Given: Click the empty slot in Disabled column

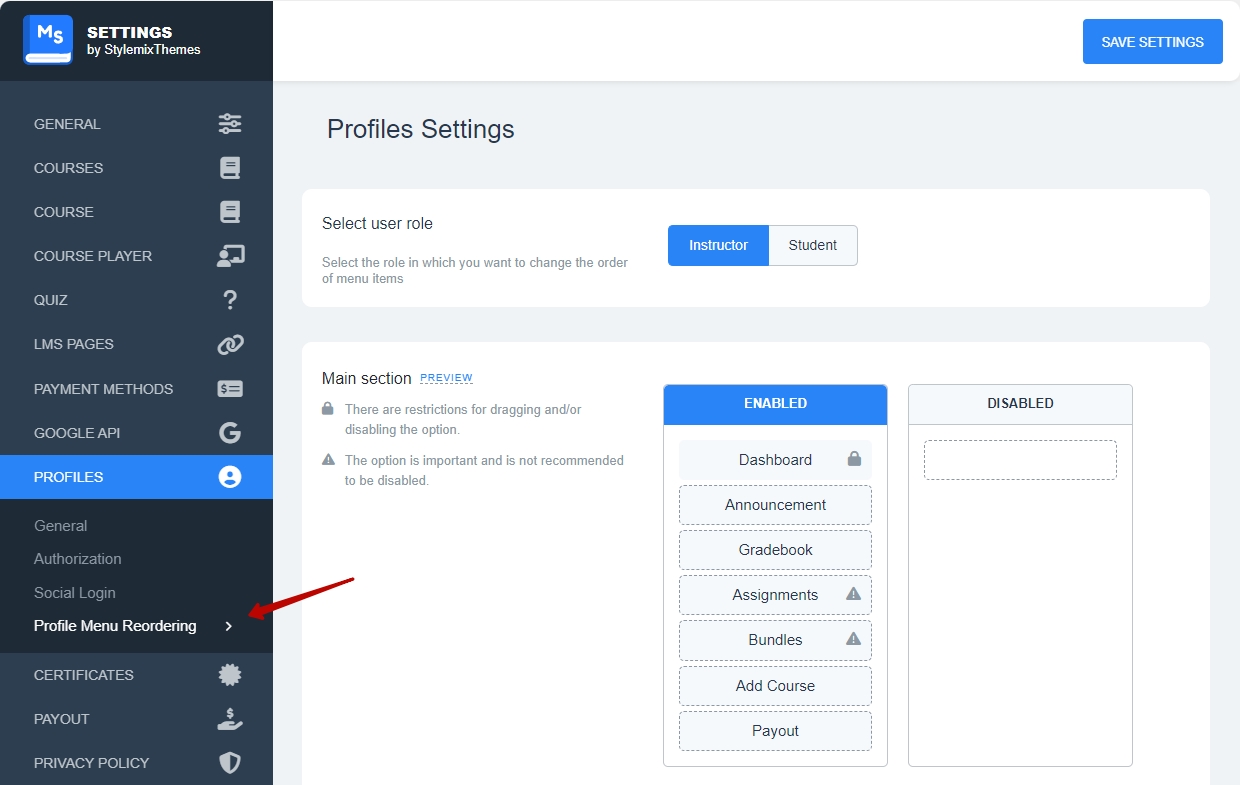Looking at the screenshot, I should pyautogui.click(x=1020, y=460).
